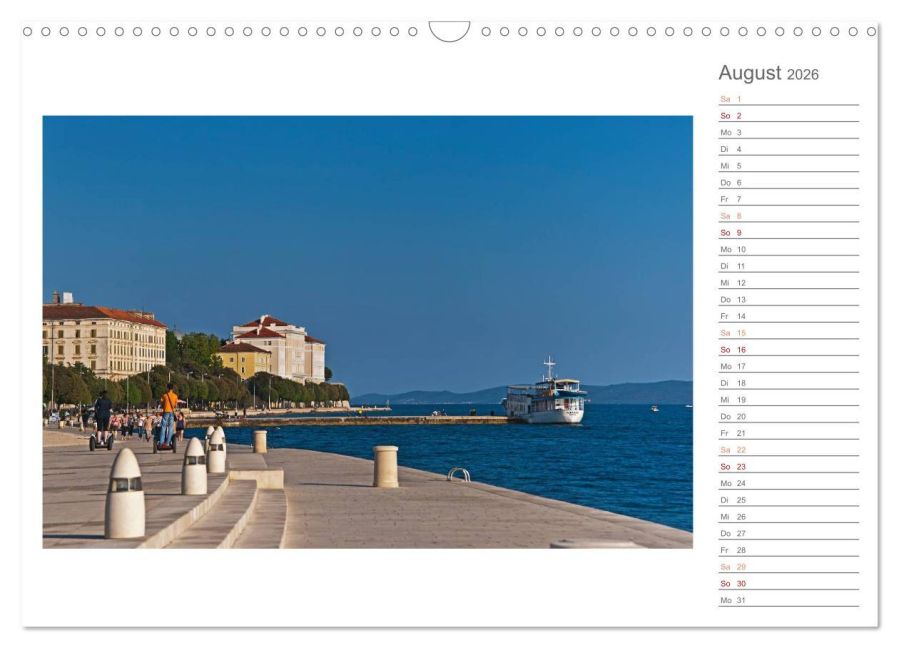
Task: Click the Fr 28 calendar entry
Action: pos(788,550)
